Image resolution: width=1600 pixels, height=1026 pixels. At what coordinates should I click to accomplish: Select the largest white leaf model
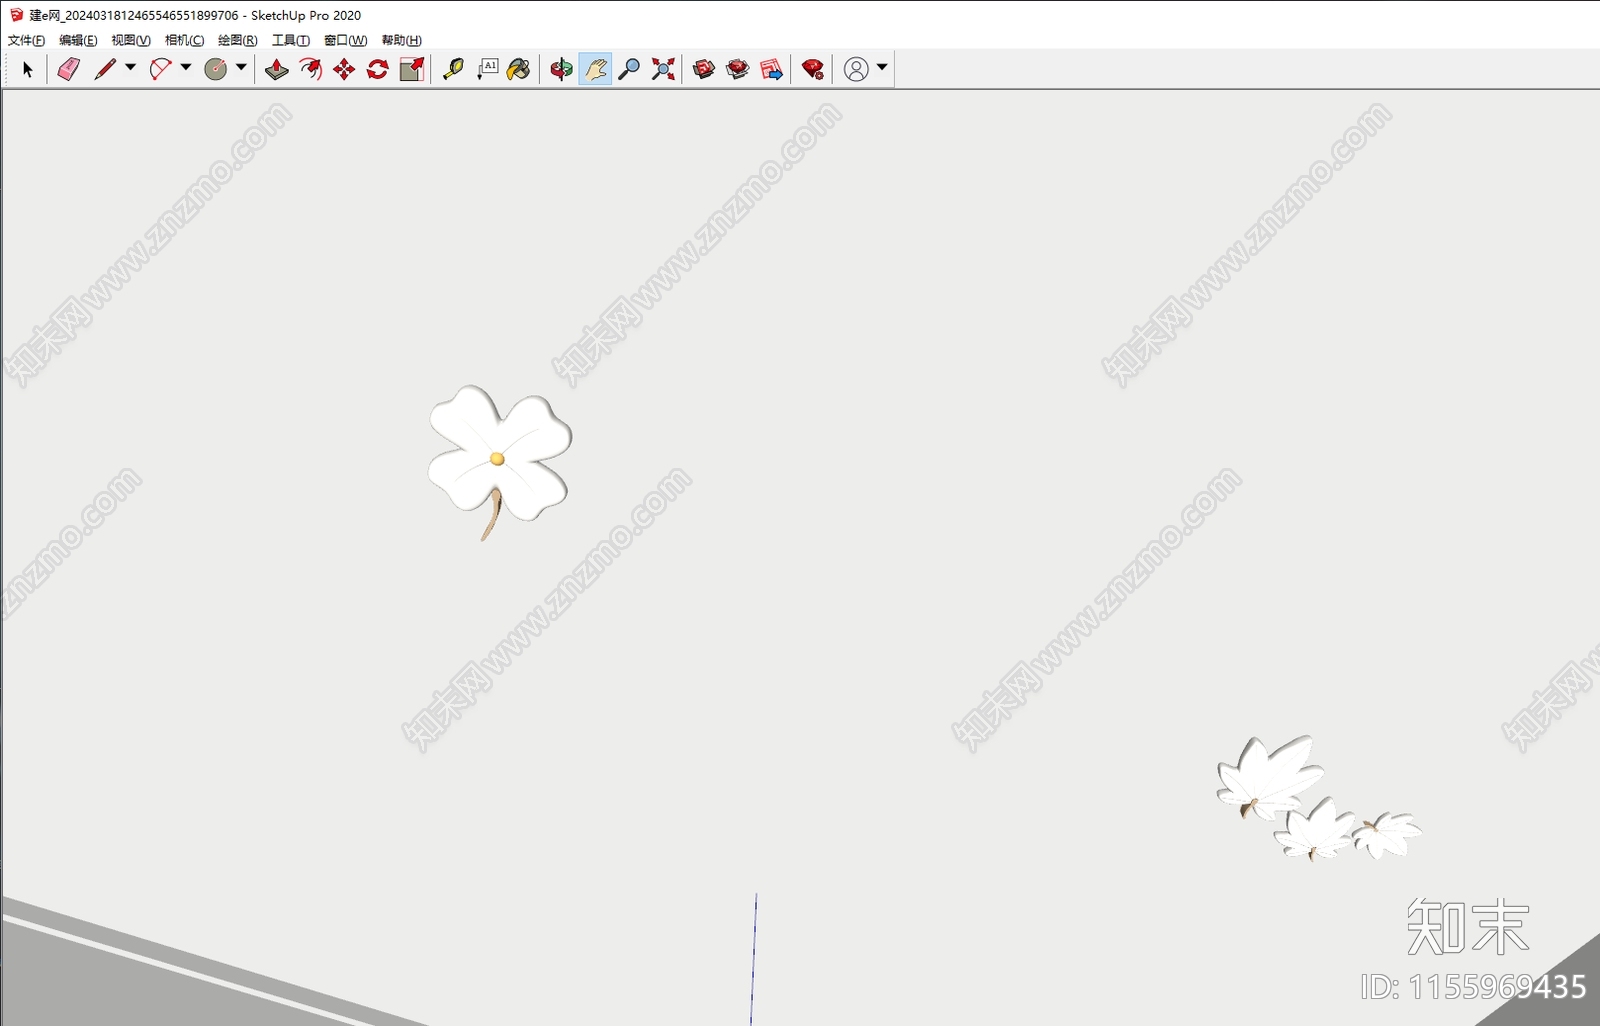[1270, 776]
